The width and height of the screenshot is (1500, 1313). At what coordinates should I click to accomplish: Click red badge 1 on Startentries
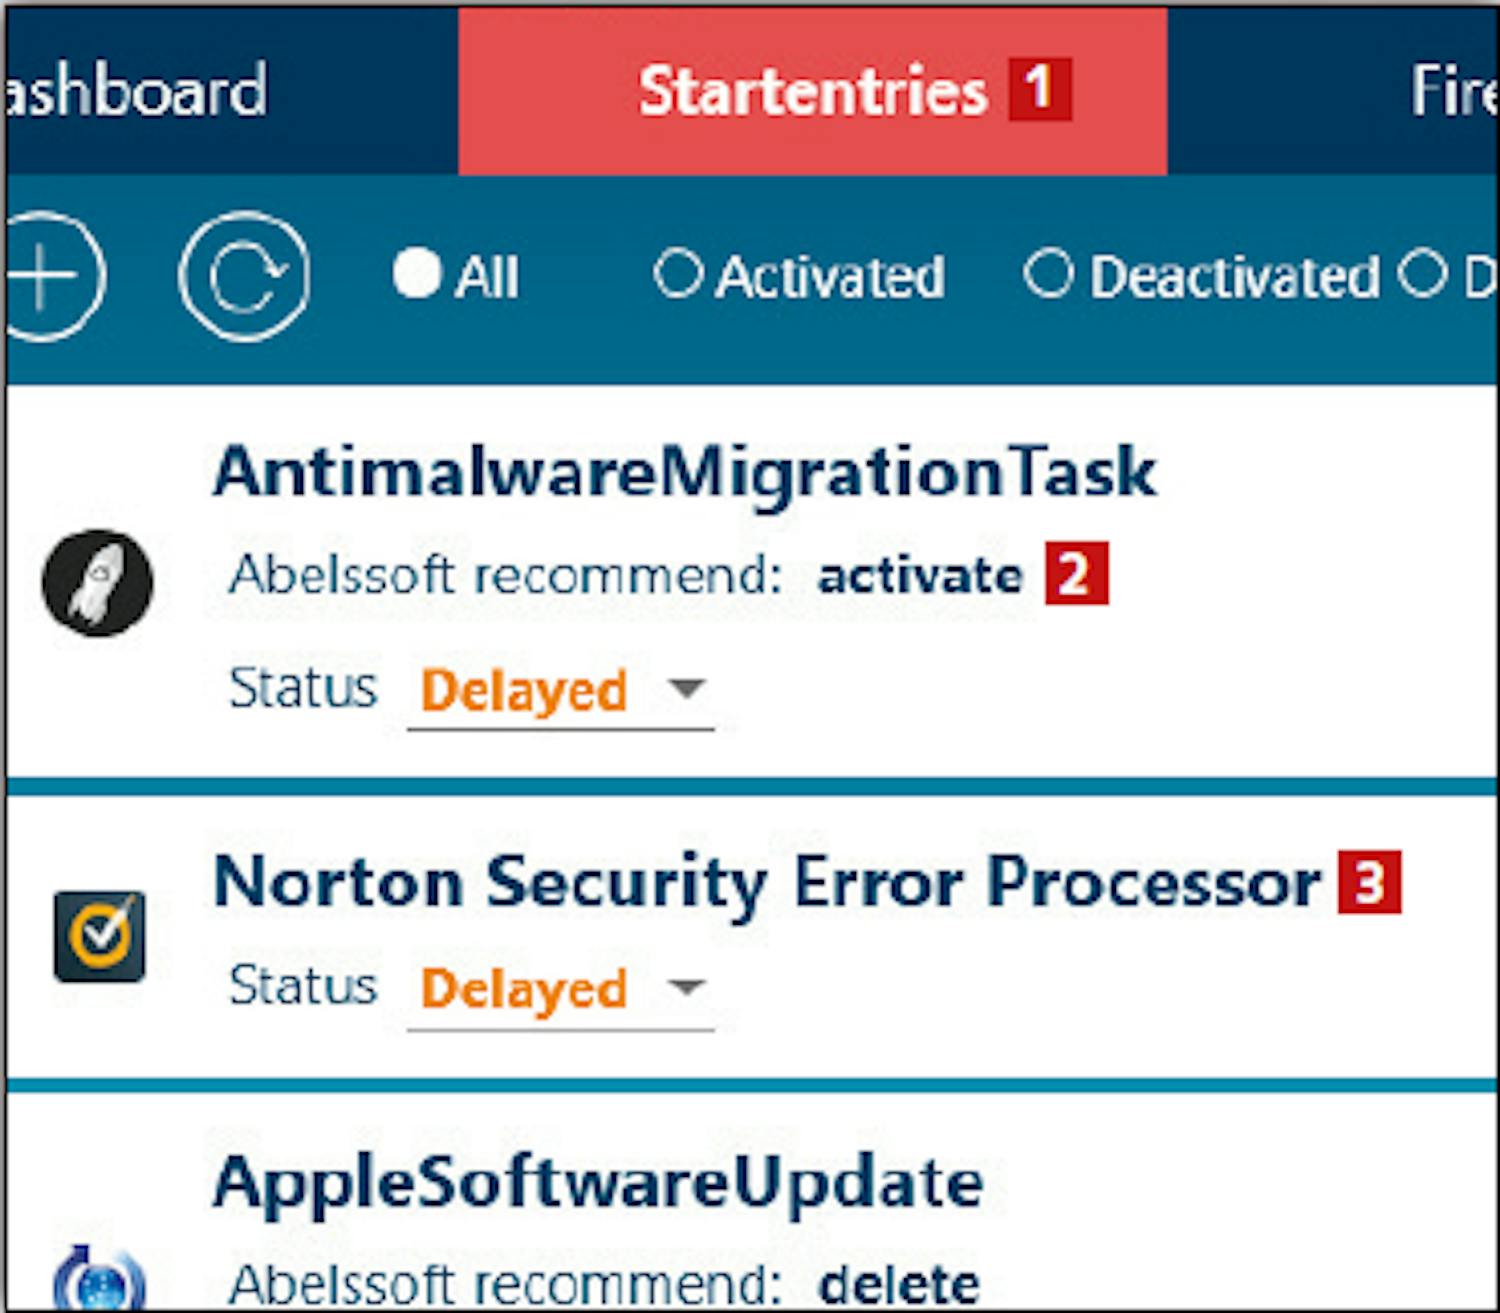(x=1039, y=89)
